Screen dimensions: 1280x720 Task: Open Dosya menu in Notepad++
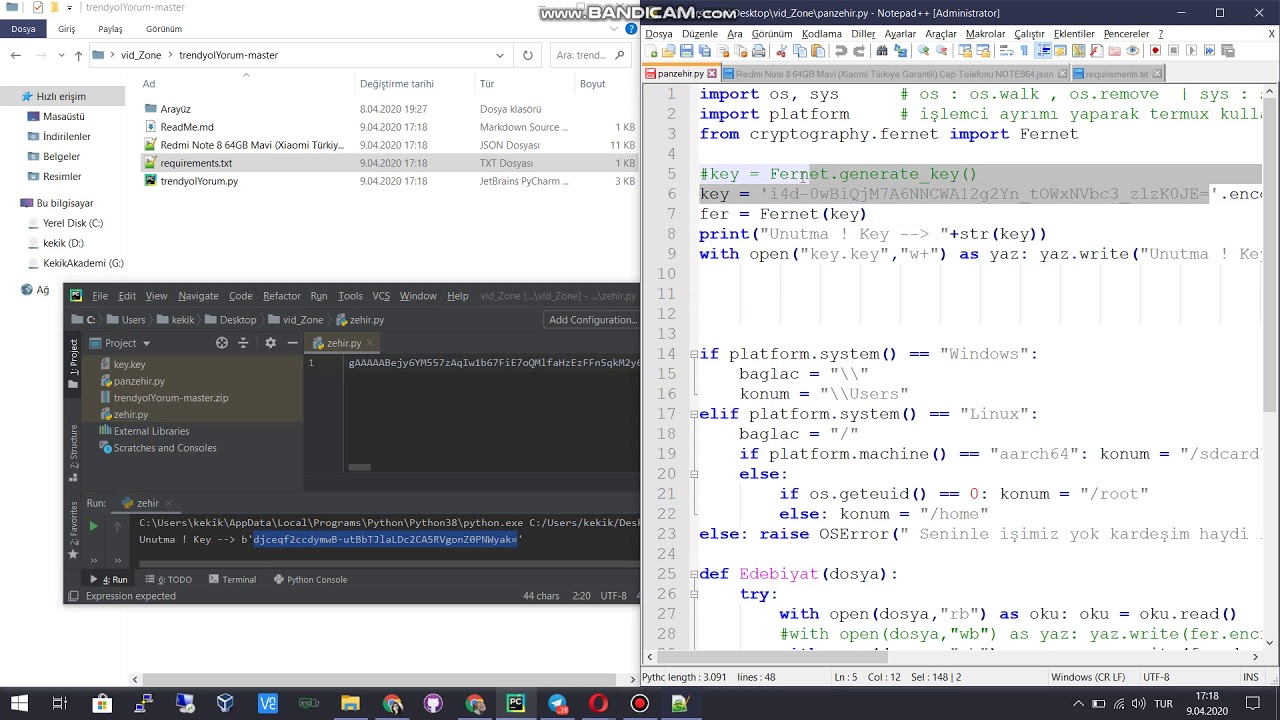pyautogui.click(x=659, y=34)
